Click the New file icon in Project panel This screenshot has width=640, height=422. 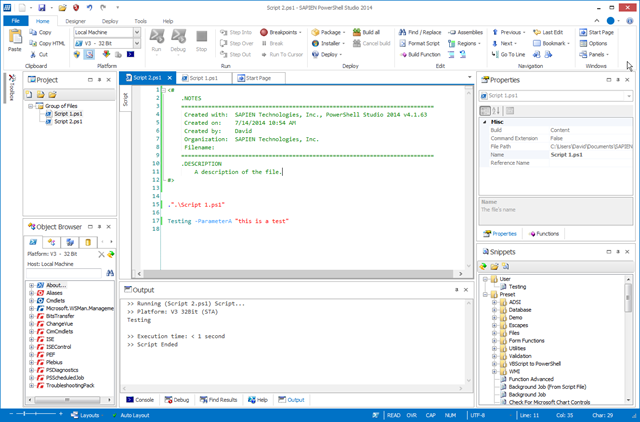(x=29, y=95)
